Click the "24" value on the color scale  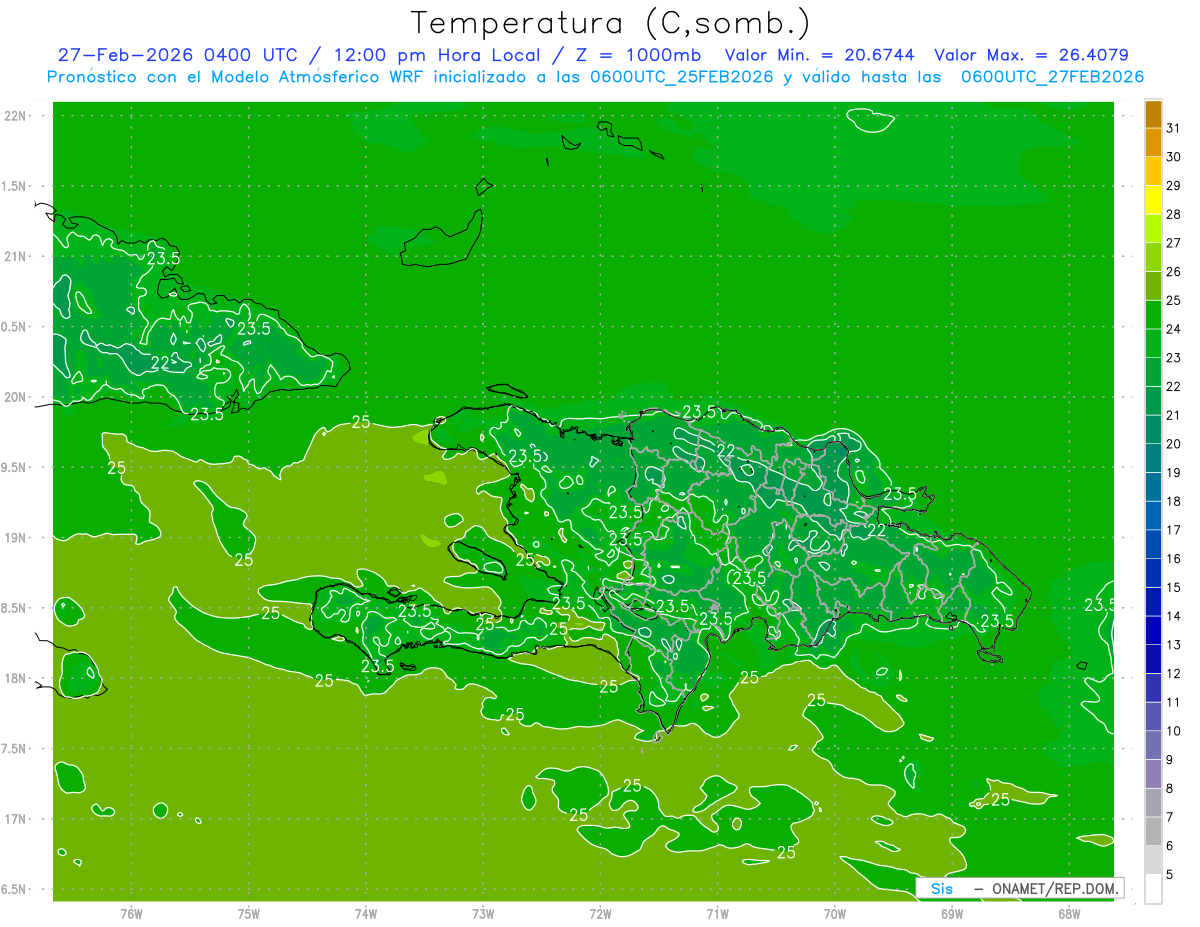(x=1174, y=329)
